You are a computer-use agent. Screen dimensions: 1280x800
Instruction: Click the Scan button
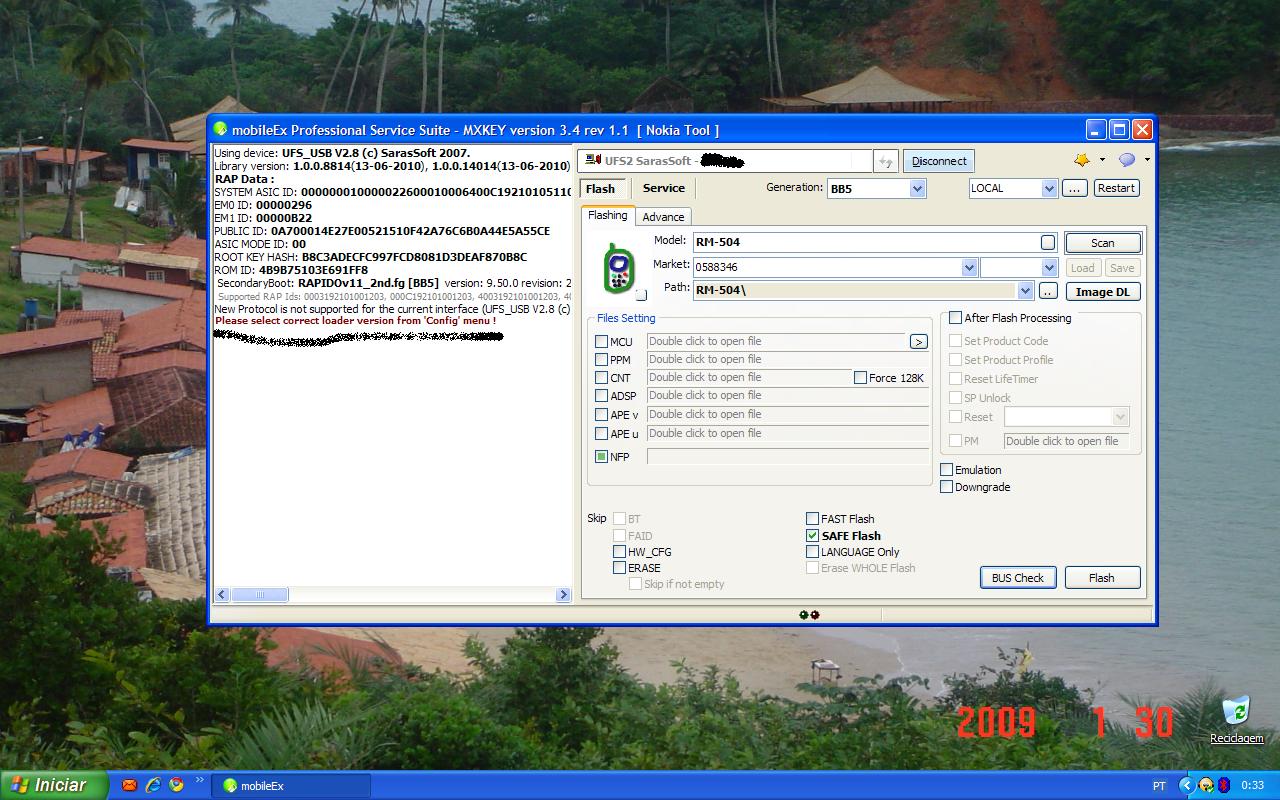click(x=1103, y=243)
